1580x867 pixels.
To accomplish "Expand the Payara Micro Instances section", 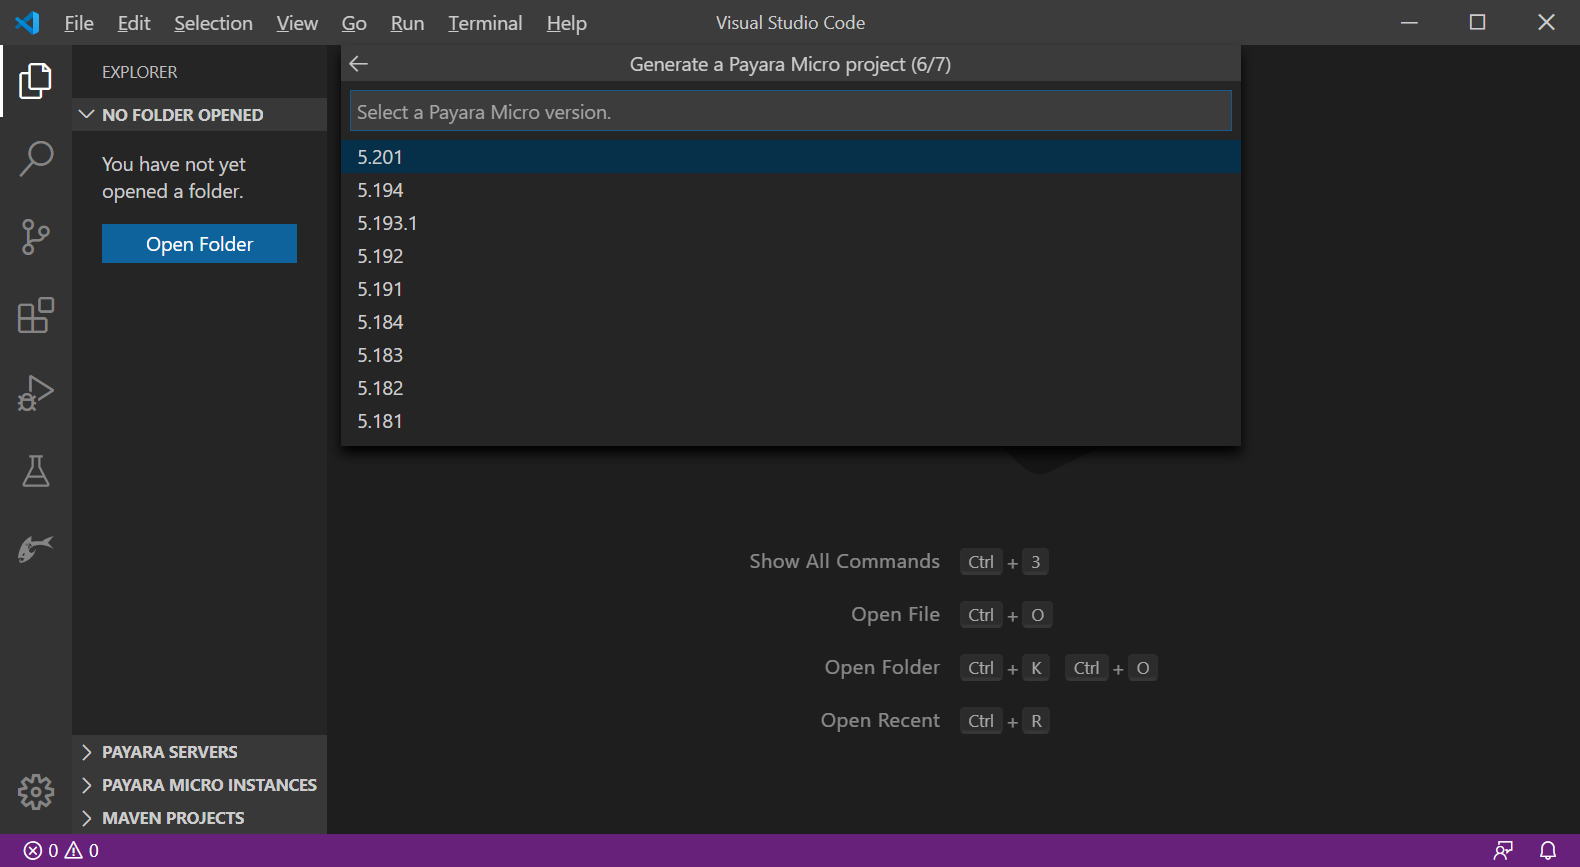I will coord(200,785).
